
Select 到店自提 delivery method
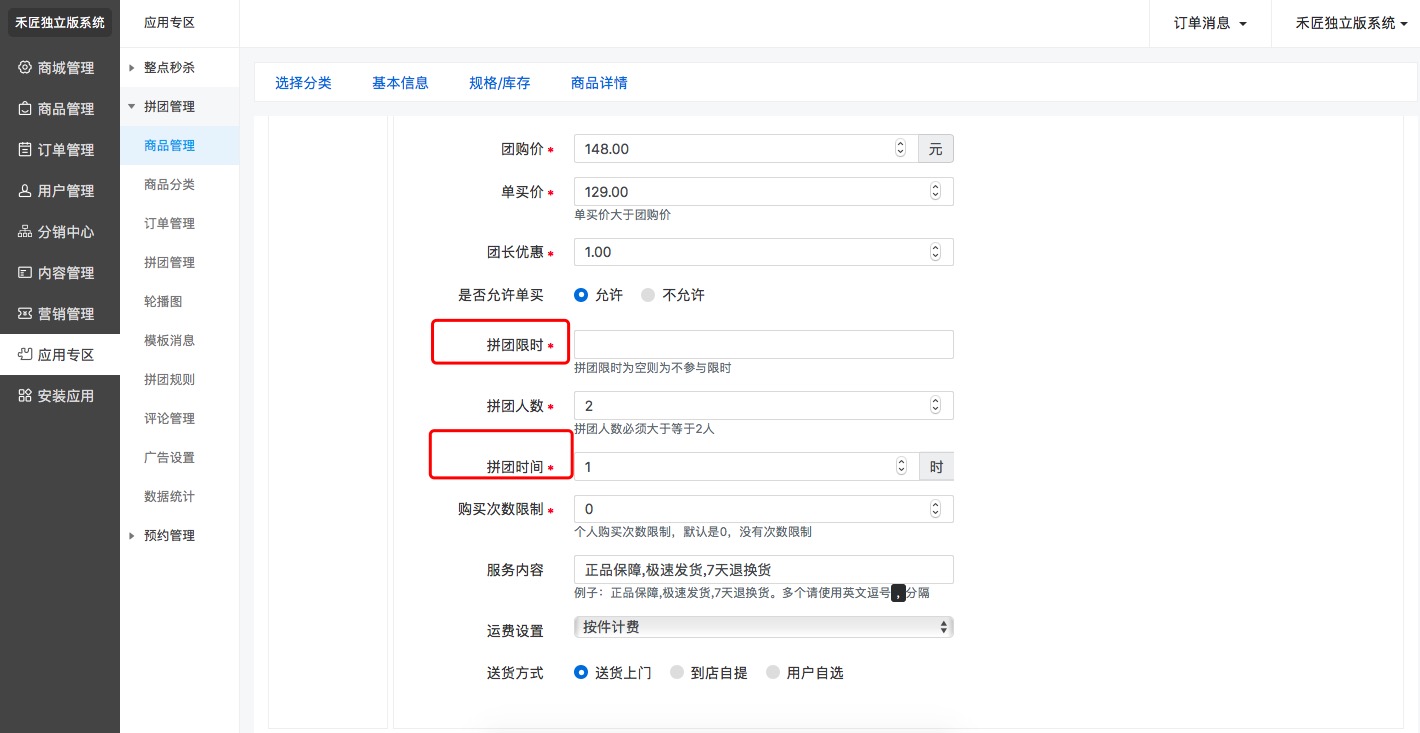pos(677,673)
